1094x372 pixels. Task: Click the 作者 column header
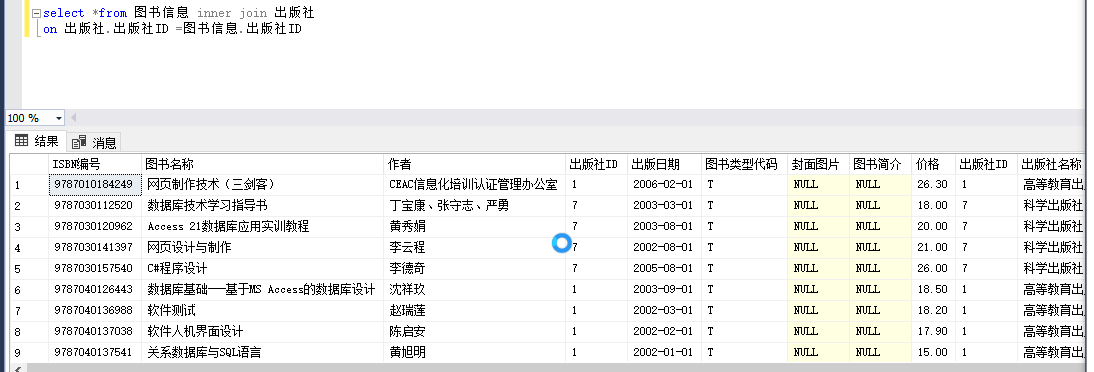pos(474,165)
